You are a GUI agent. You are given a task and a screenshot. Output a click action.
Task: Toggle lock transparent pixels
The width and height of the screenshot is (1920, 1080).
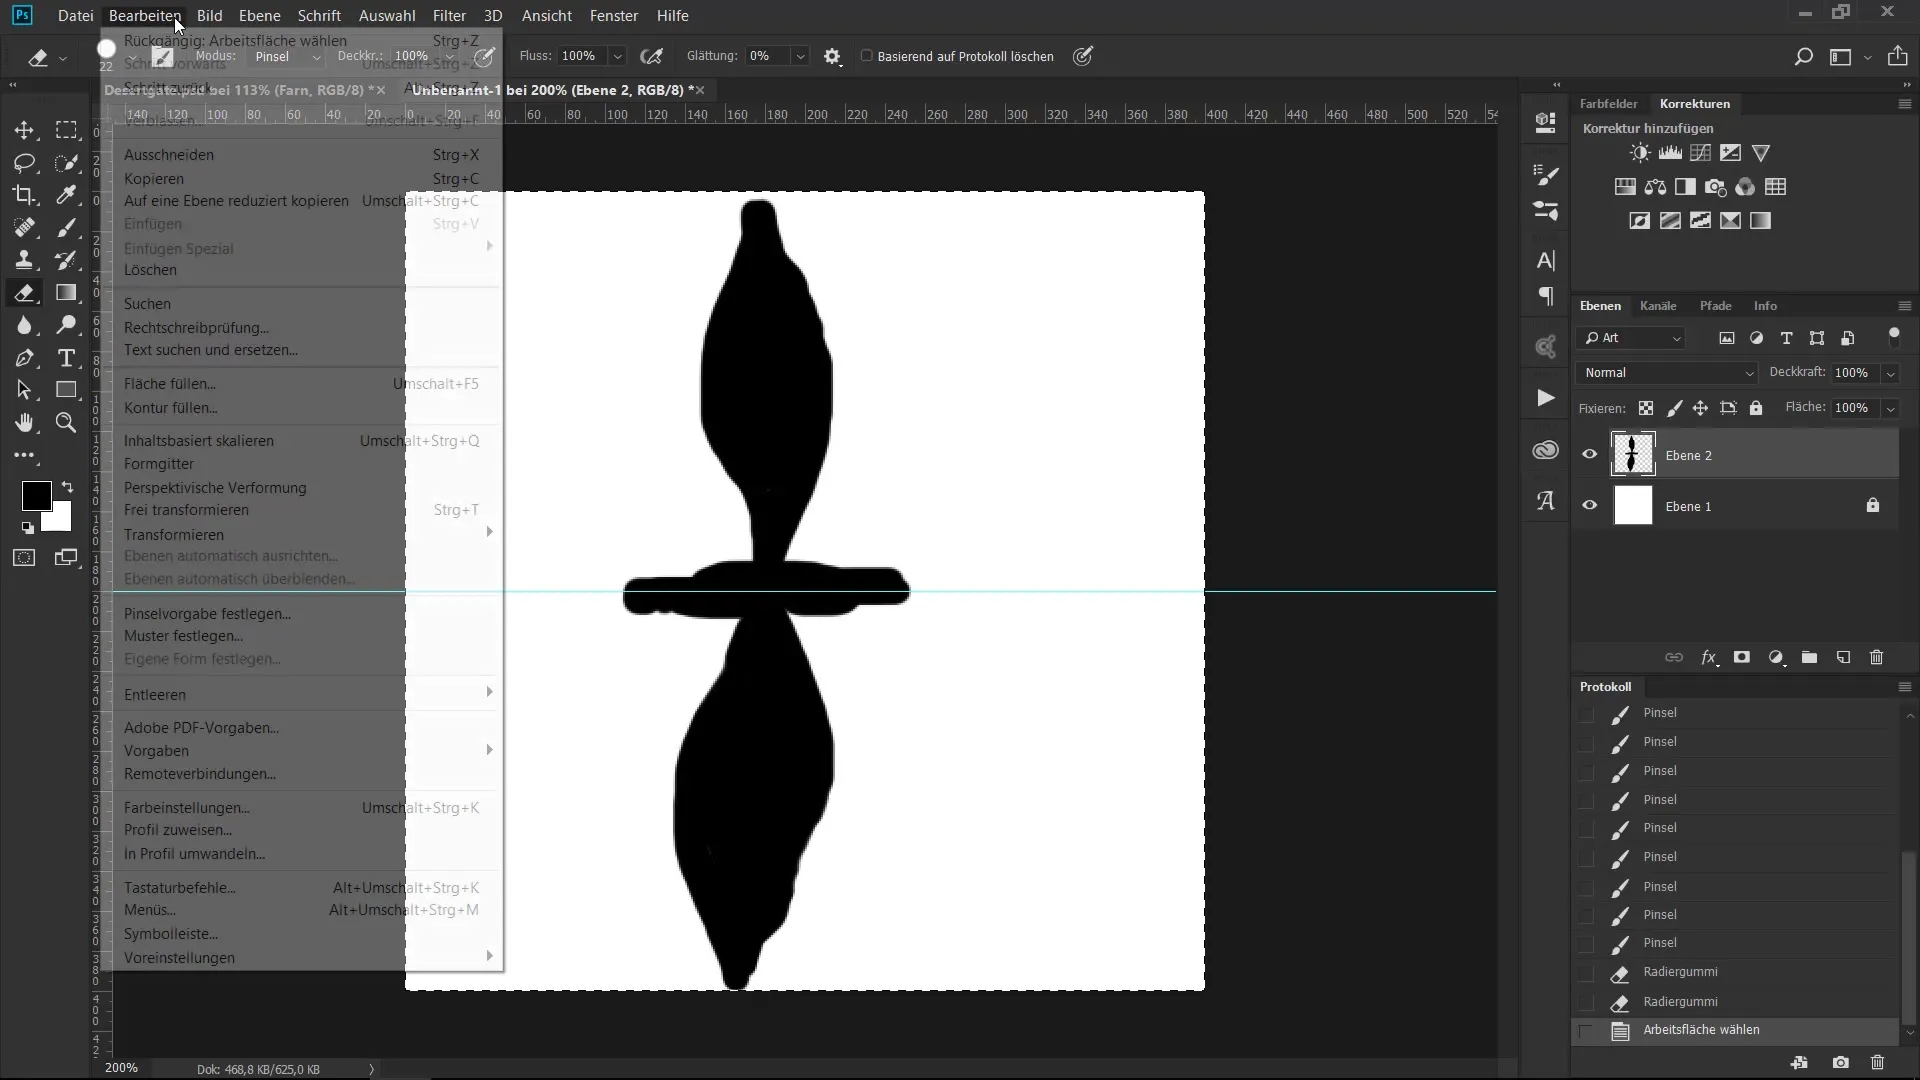1645,408
